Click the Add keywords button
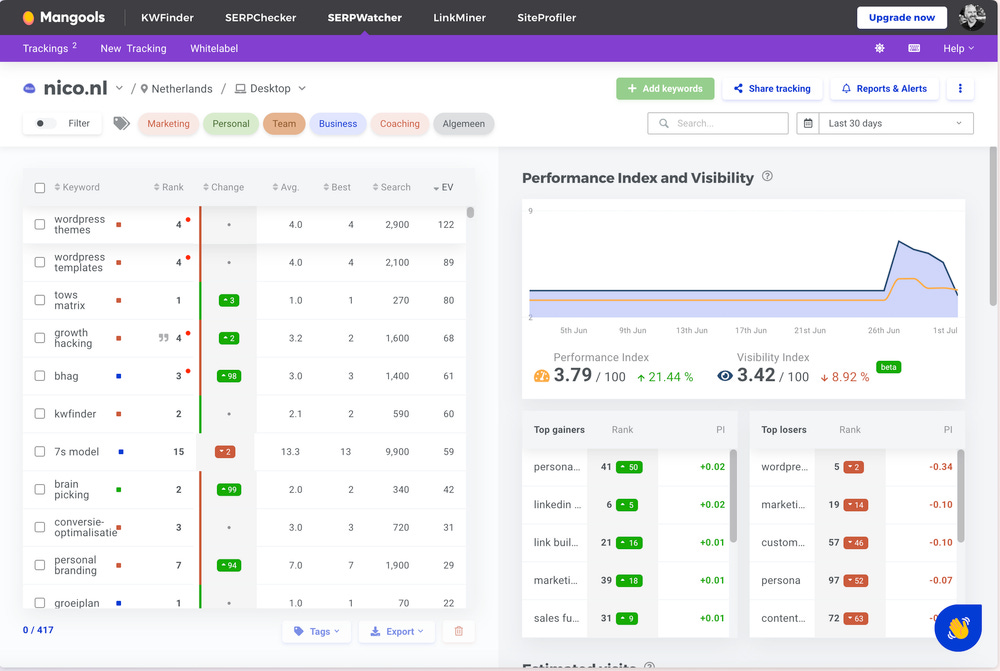Screen dimensions: 1000x671 click(x=665, y=89)
